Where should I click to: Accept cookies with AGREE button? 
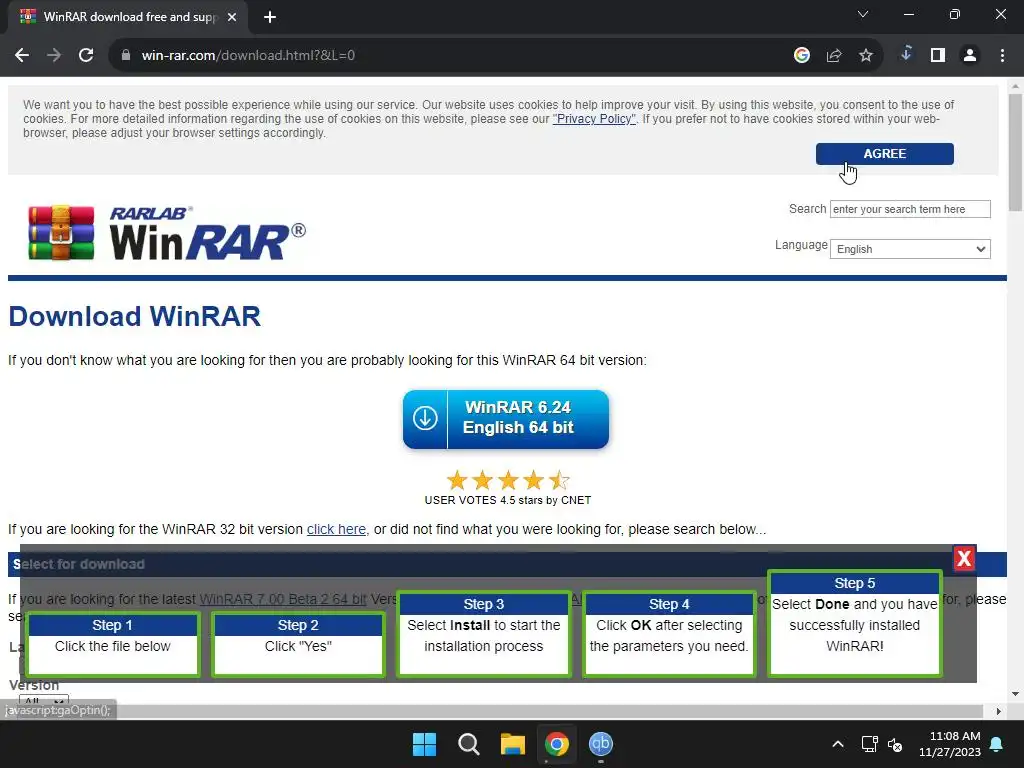point(884,153)
